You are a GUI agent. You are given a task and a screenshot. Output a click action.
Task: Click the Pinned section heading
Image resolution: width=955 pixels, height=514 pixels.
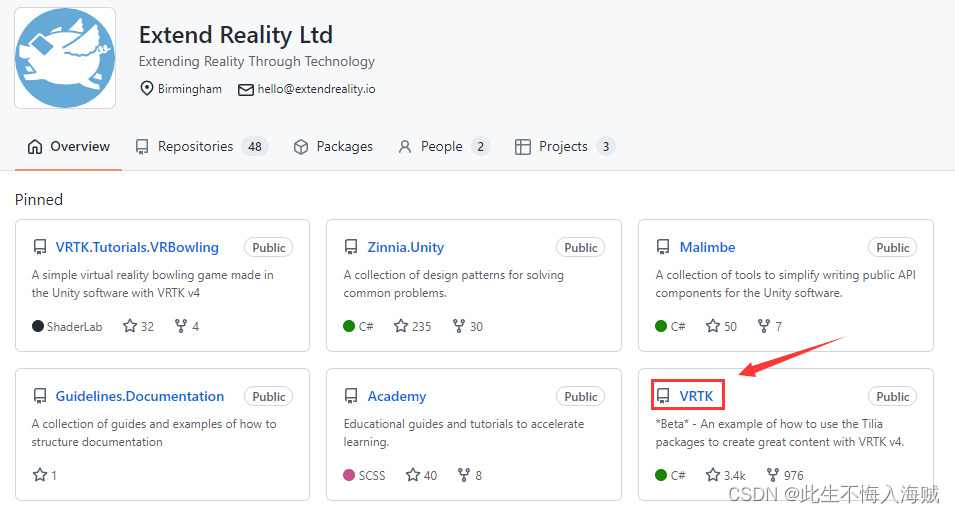[x=39, y=200]
